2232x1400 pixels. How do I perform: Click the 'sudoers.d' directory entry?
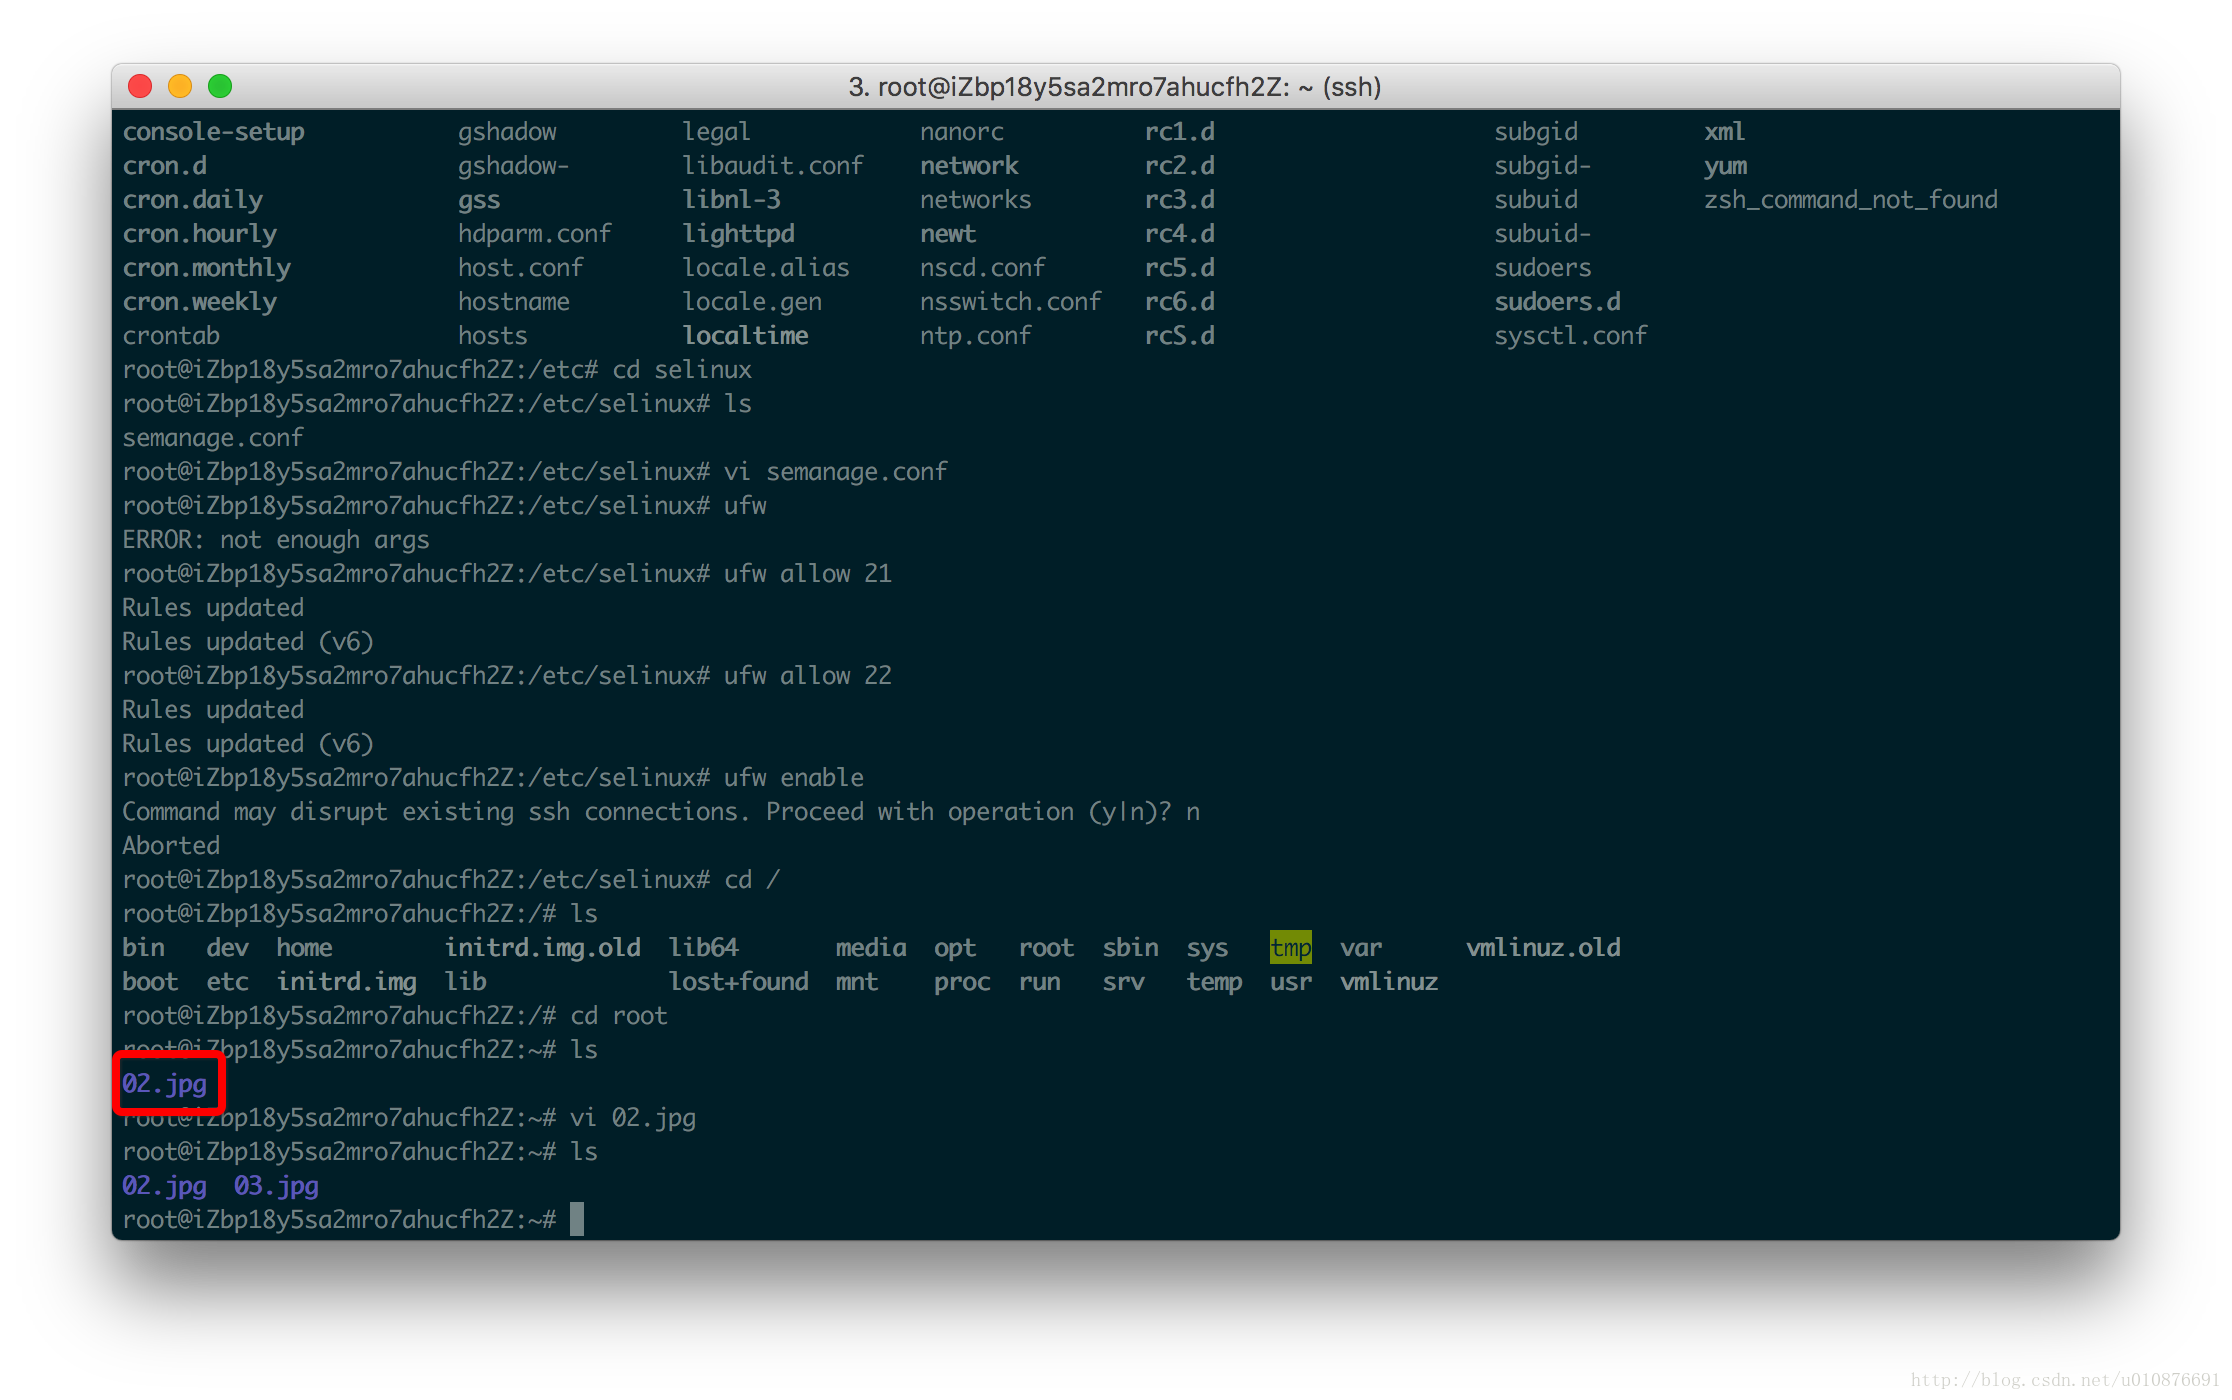(1558, 302)
